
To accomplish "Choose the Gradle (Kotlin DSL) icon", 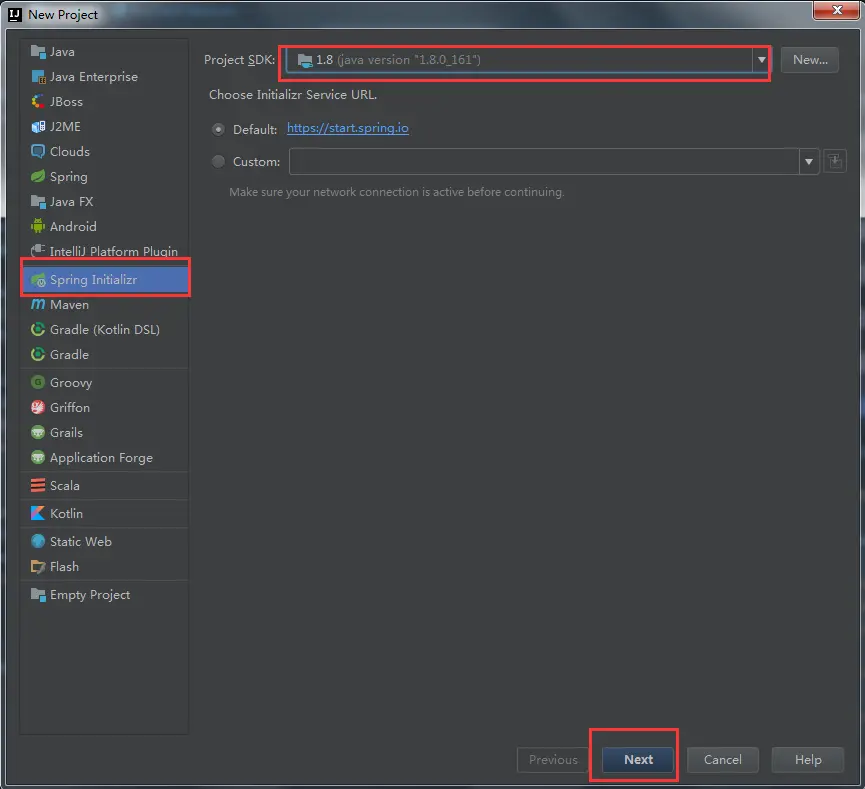I will tap(38, 329).
